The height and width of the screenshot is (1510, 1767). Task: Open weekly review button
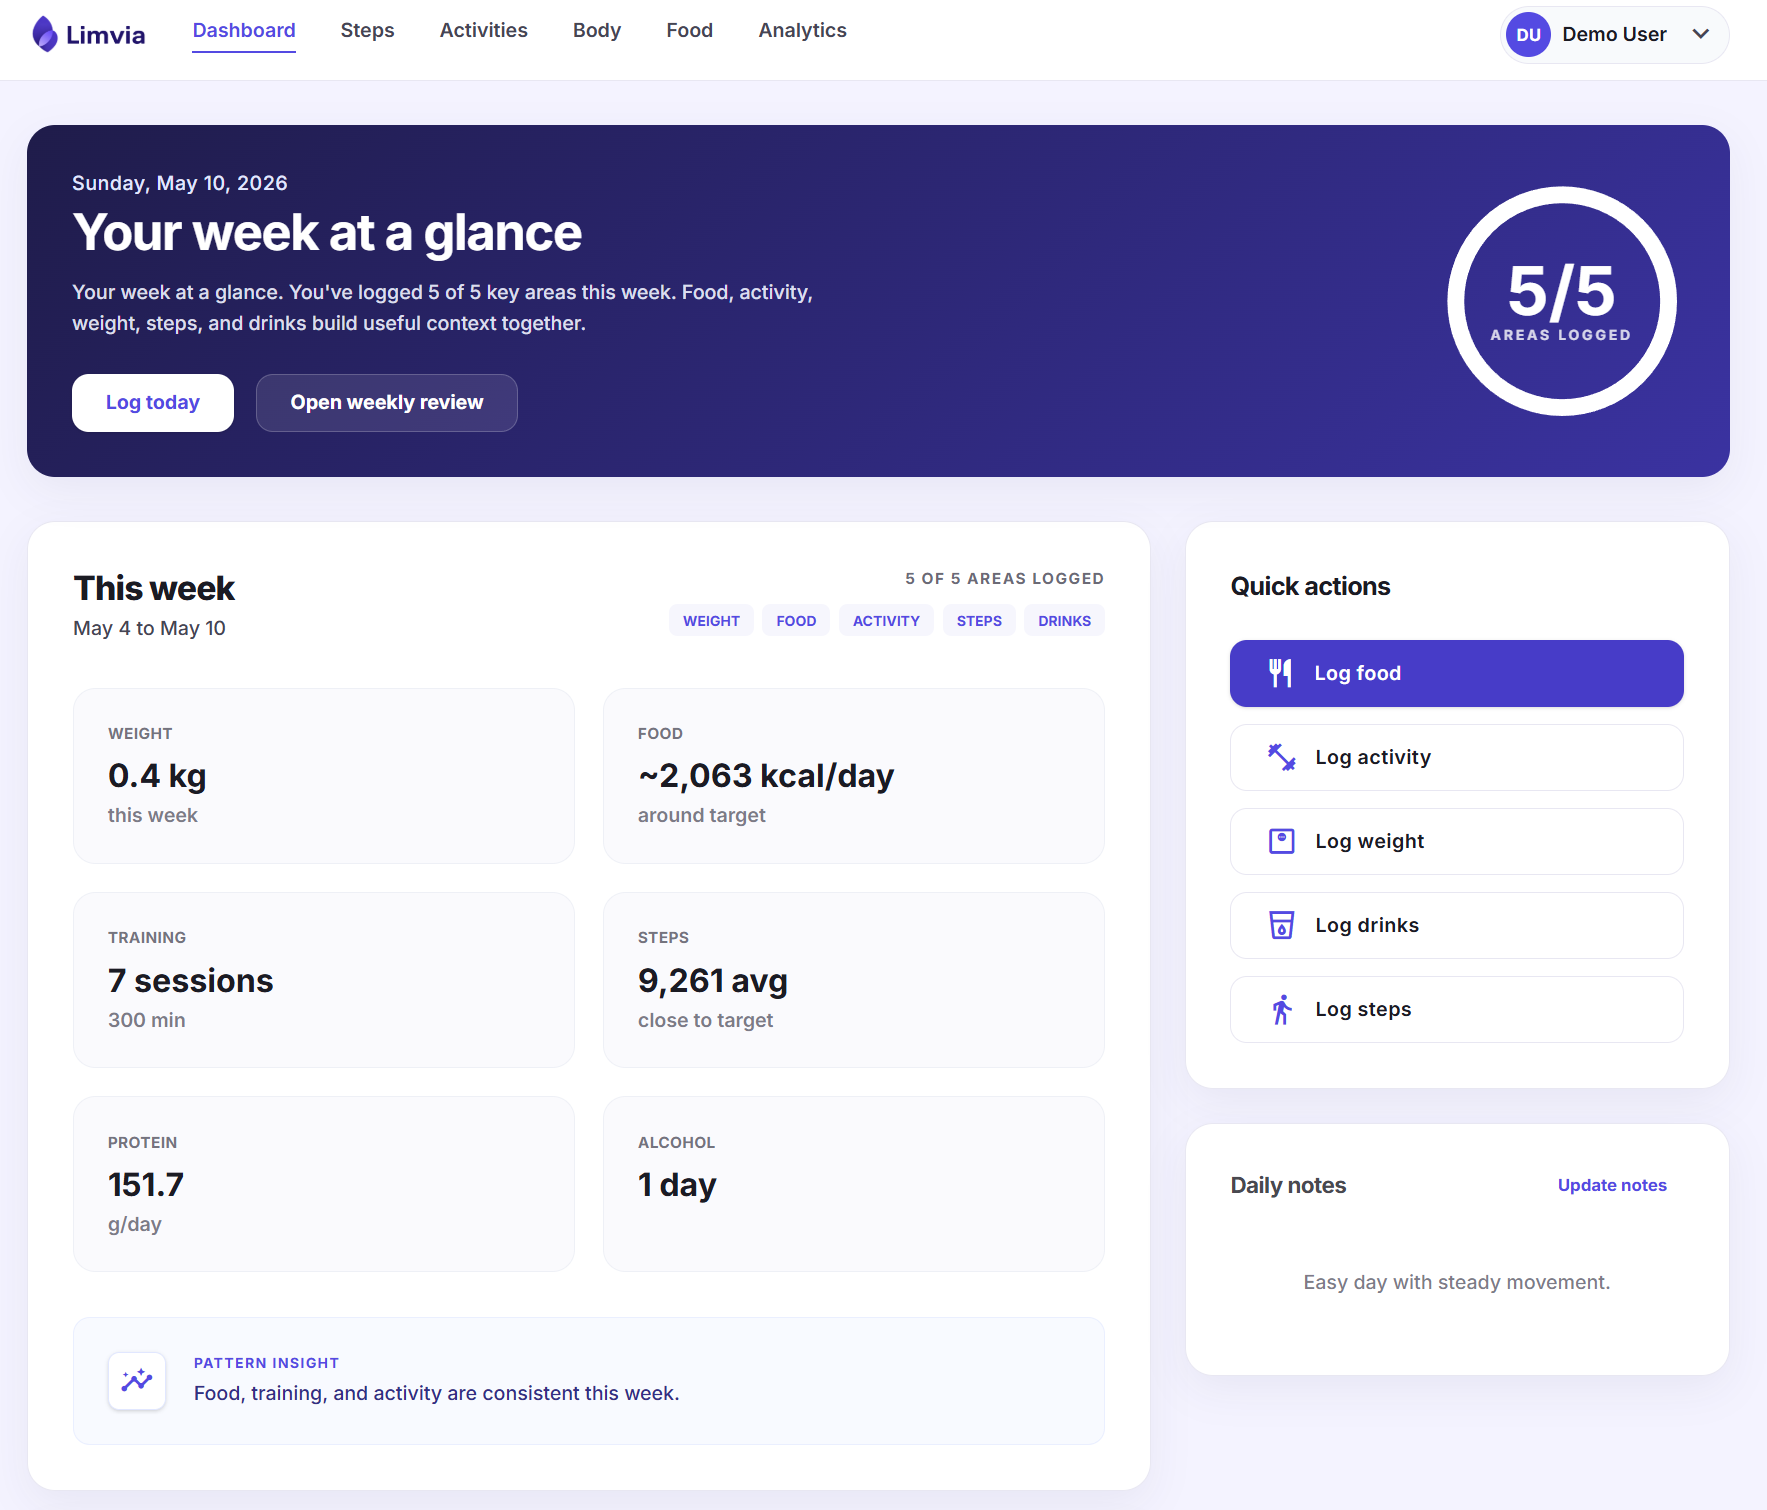tap(387, 403)
